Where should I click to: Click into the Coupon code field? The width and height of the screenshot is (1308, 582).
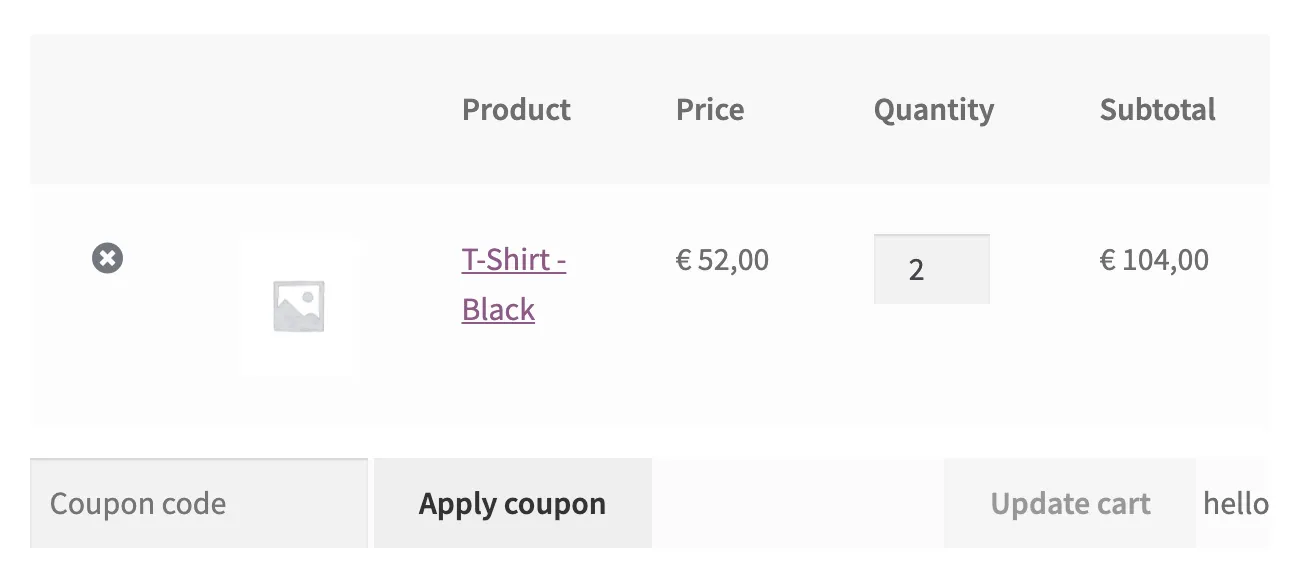(x=198, y=504)
